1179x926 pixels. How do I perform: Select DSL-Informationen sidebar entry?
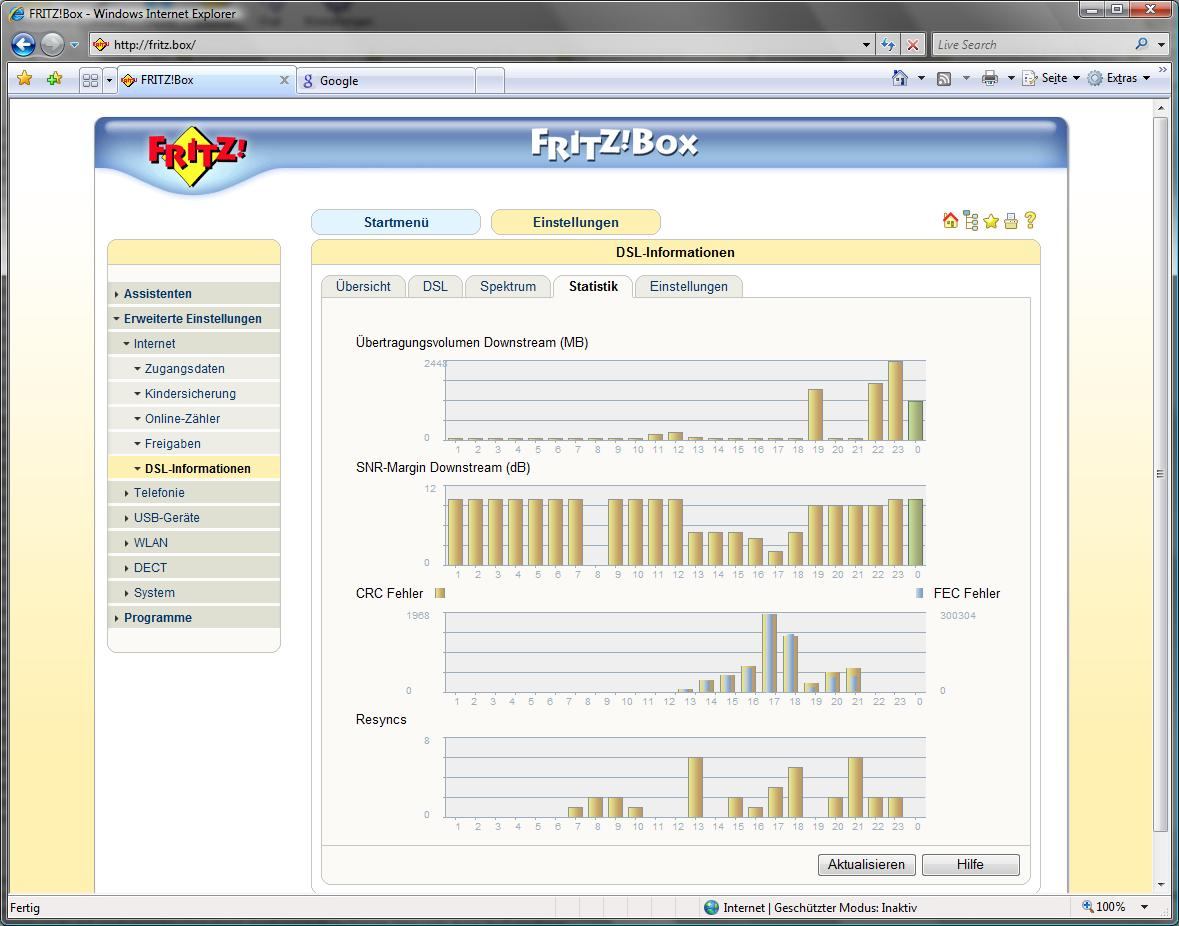point(194,468)
